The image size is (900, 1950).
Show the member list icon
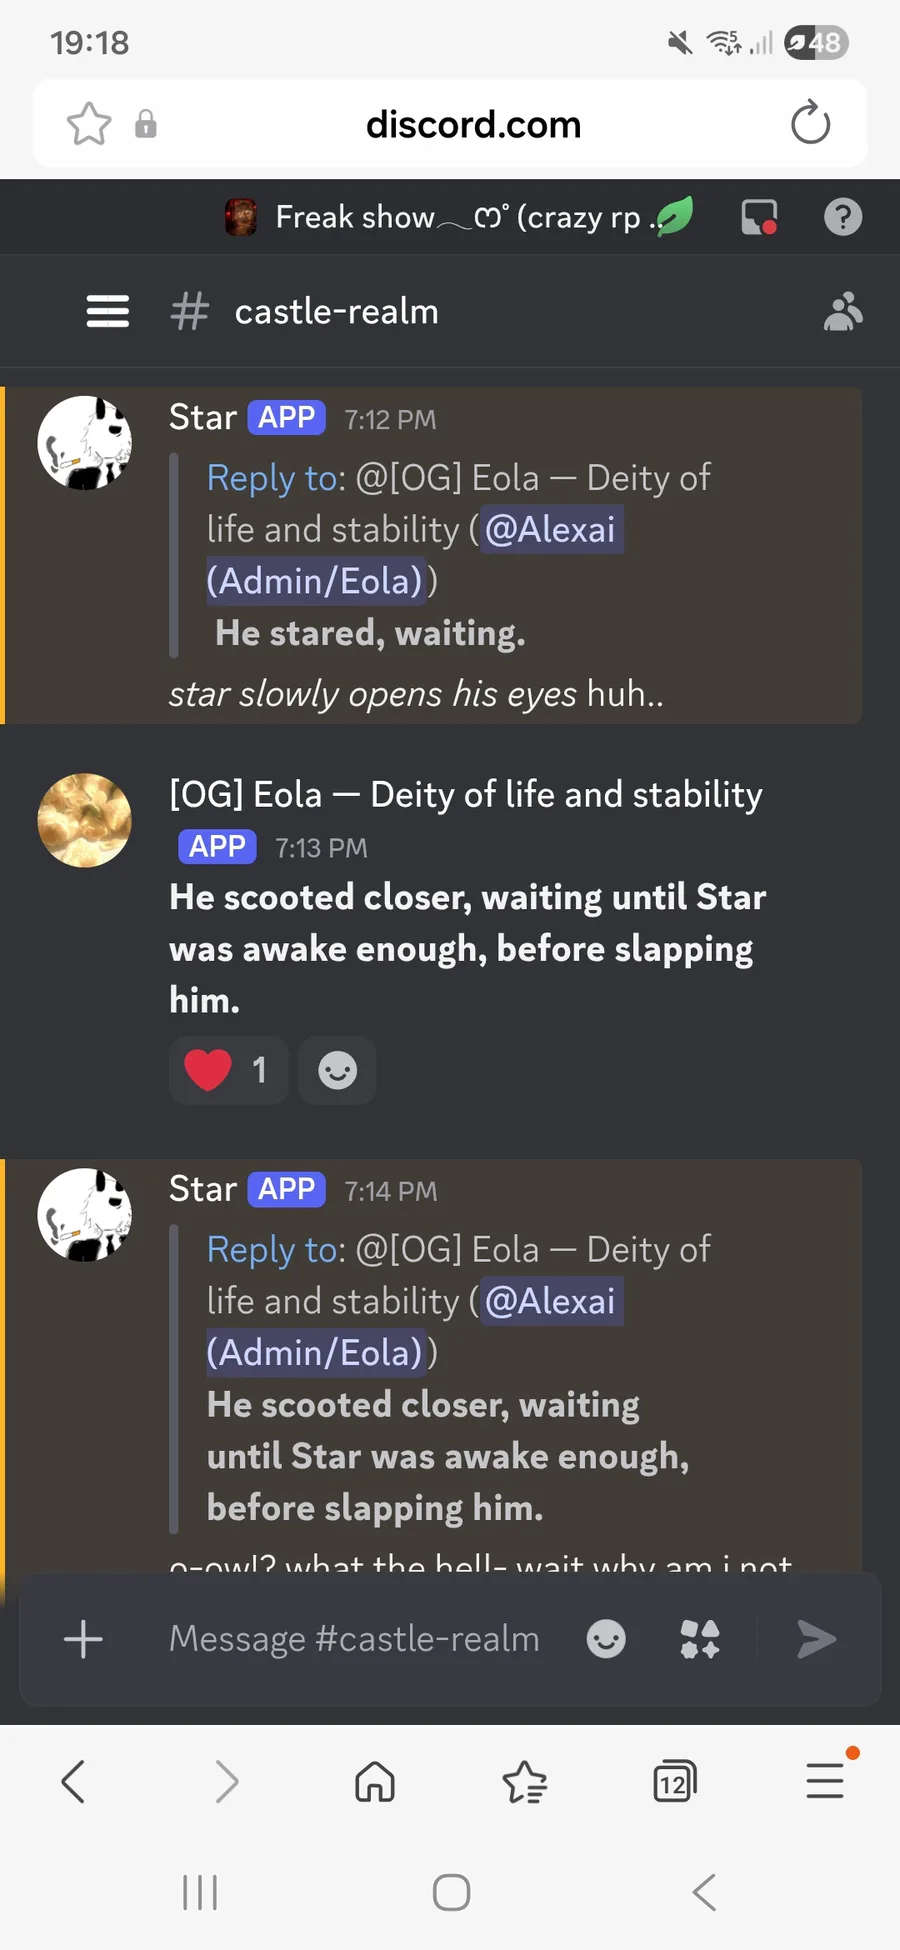click(842, 311)
